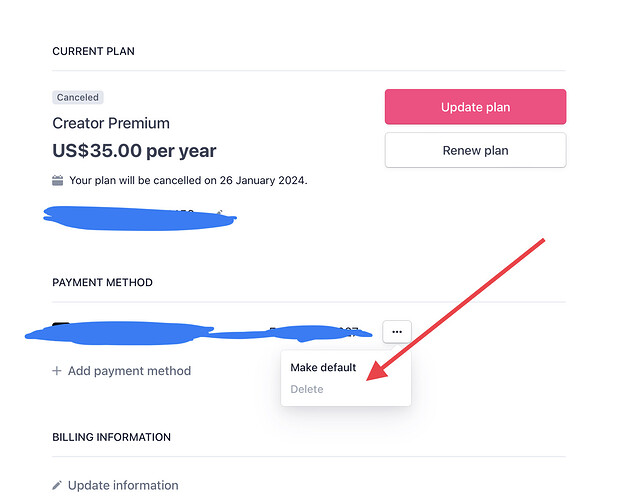Click the plus icon beside Add payment method
This screenshot has height=500, width=621.
[57, 371]
